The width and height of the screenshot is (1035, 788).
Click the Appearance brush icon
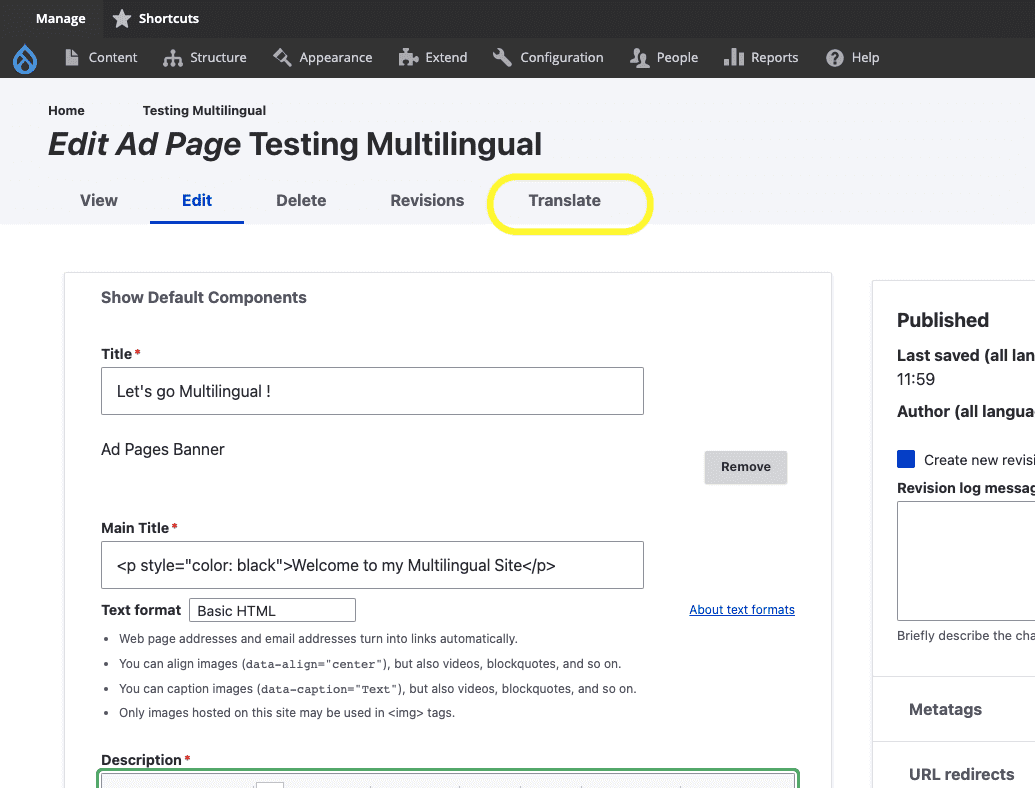tap(282, 58)
